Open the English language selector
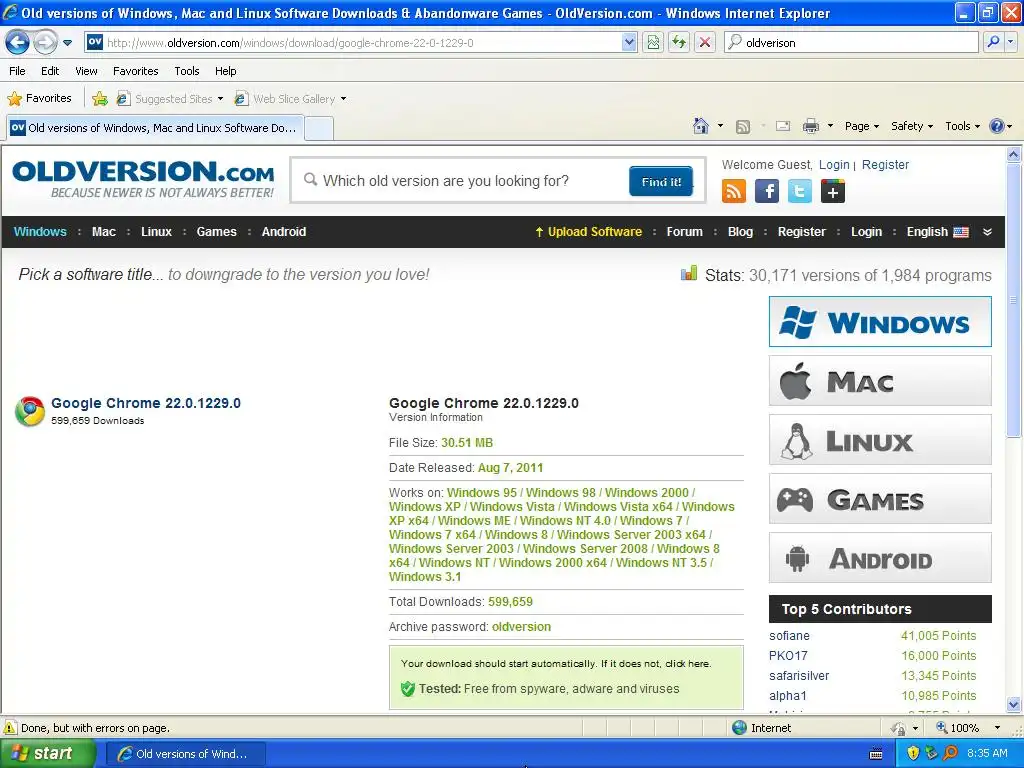The image size is (1024, 768). (937, 232)
